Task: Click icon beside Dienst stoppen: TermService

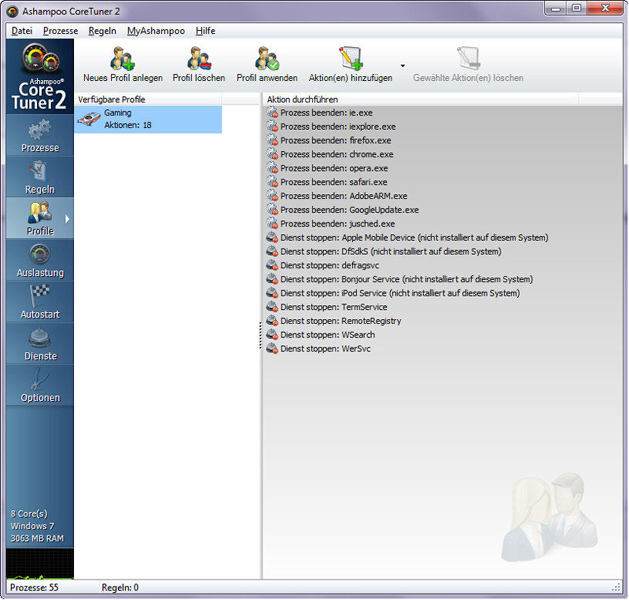Action: point(272,307)
